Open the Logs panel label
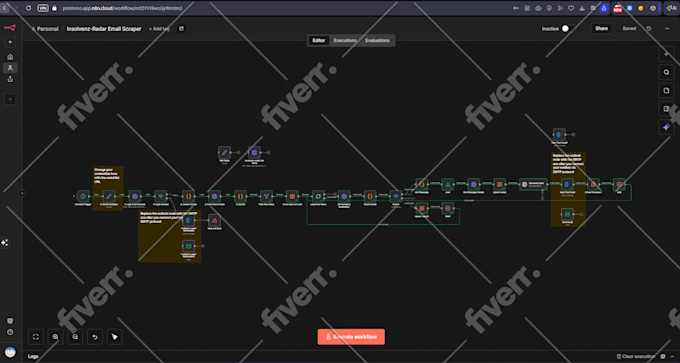Screen dimensions: 680x363 (x=33, y=356)
